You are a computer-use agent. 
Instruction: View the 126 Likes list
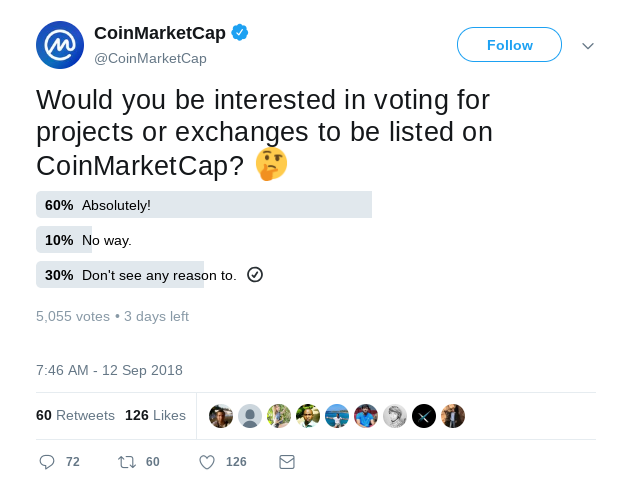pos(155,415)
